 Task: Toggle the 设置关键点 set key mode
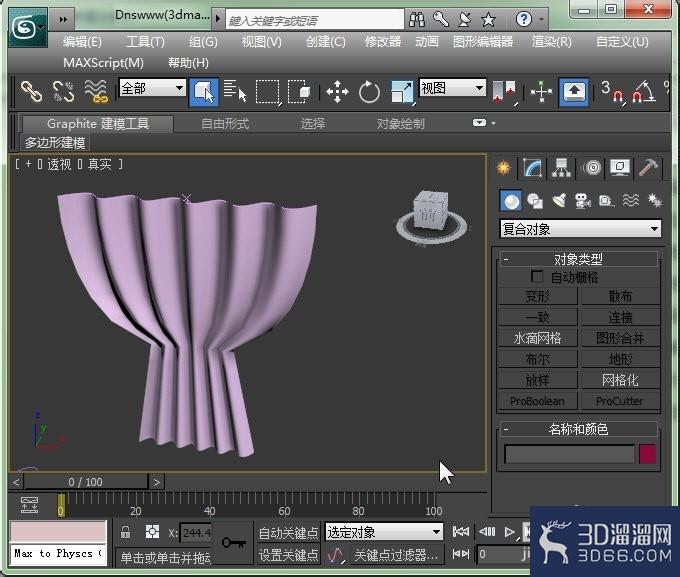[288, 555]
